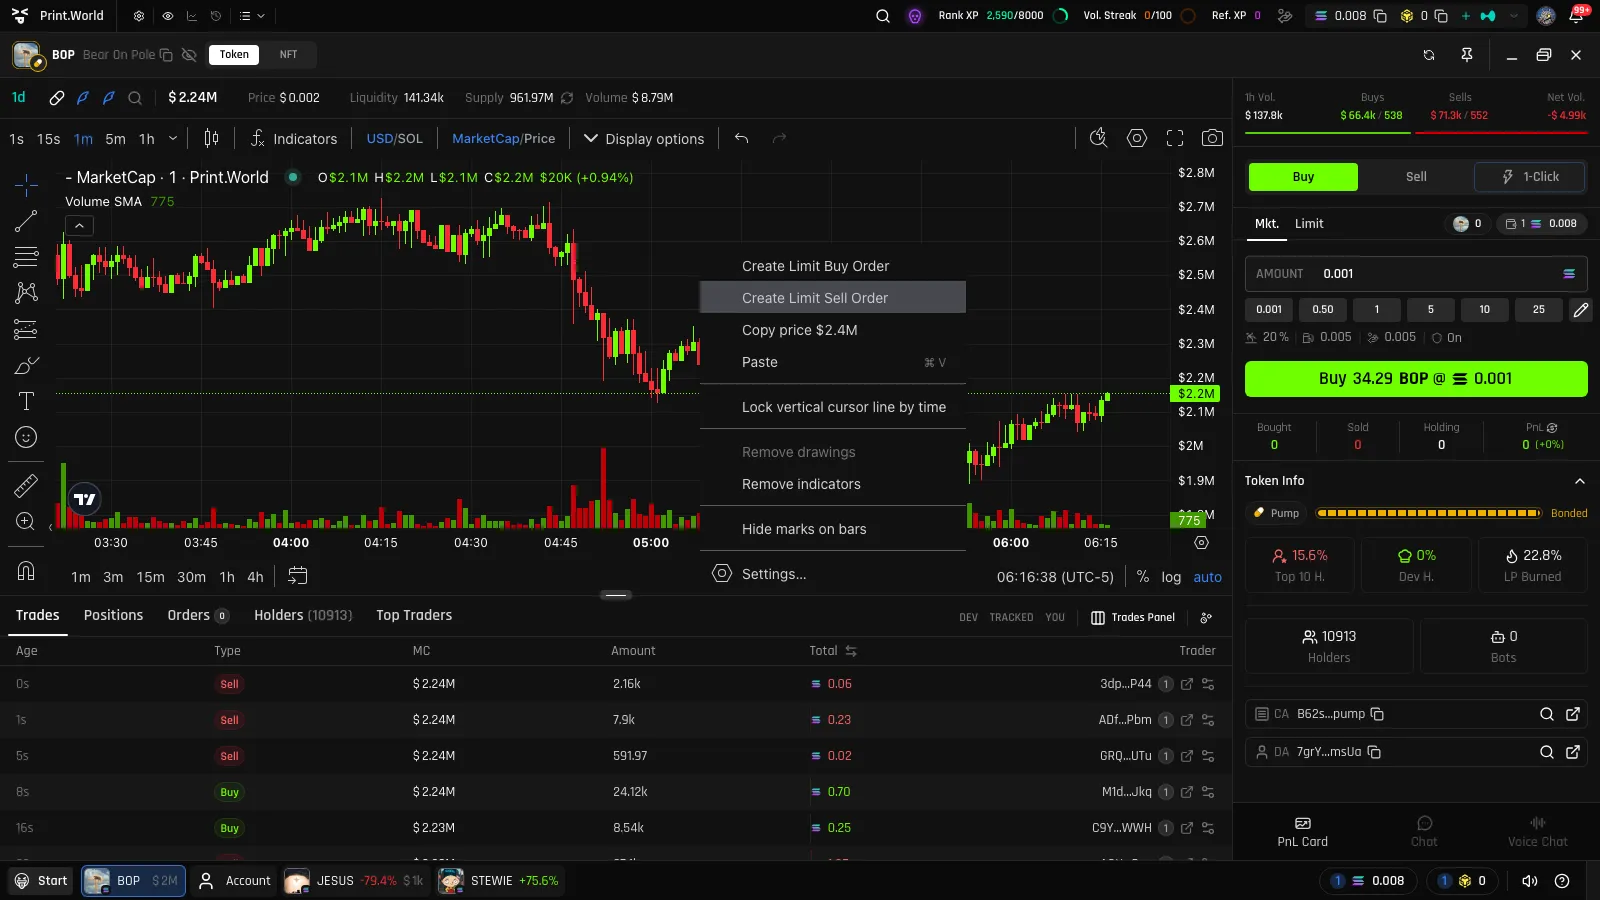Open the quick search magnifier icon
The height and width of the screenshot is (900, 1600).
pyautogui.click(x=1098, y=138)
